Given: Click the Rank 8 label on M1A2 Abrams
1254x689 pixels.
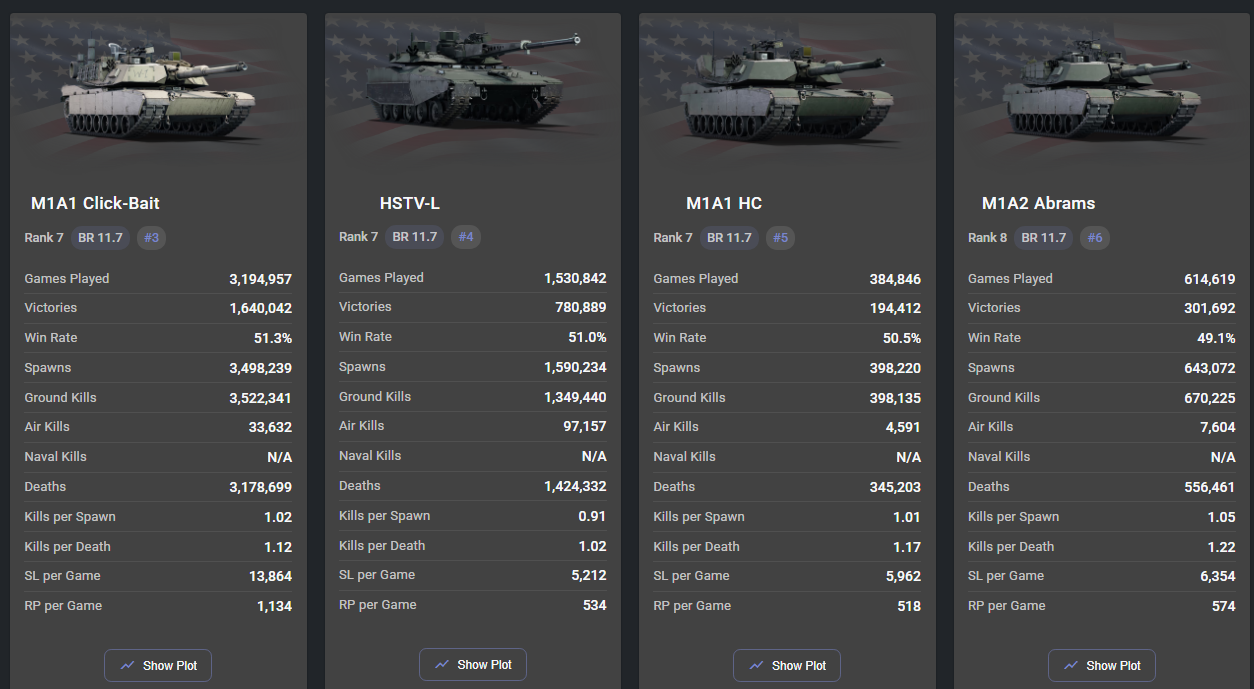Looking at the screenshot, I should coord(988,238).
